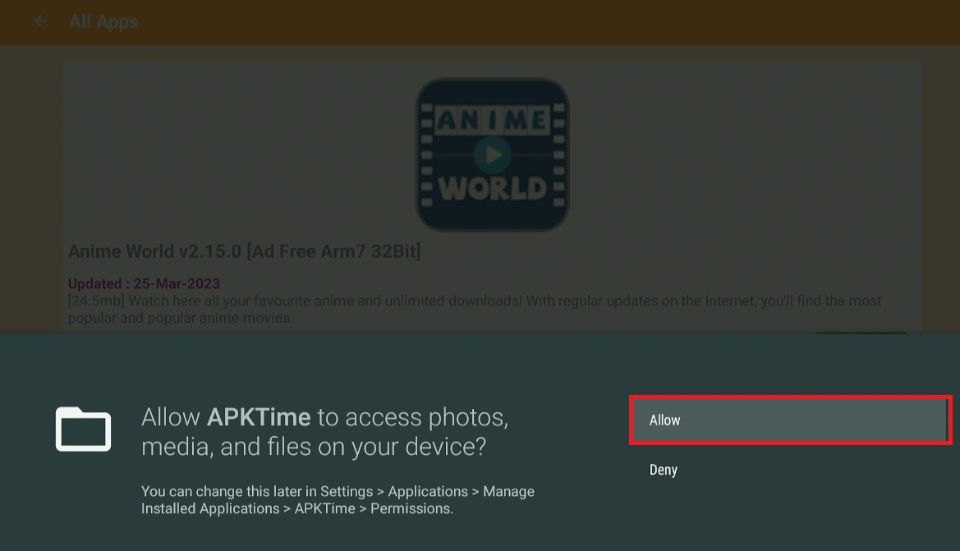Viewport: 960px width, 551px height.
Task: Click the Updated : 25-Mar-2023 text
Action: coord(144,283)
